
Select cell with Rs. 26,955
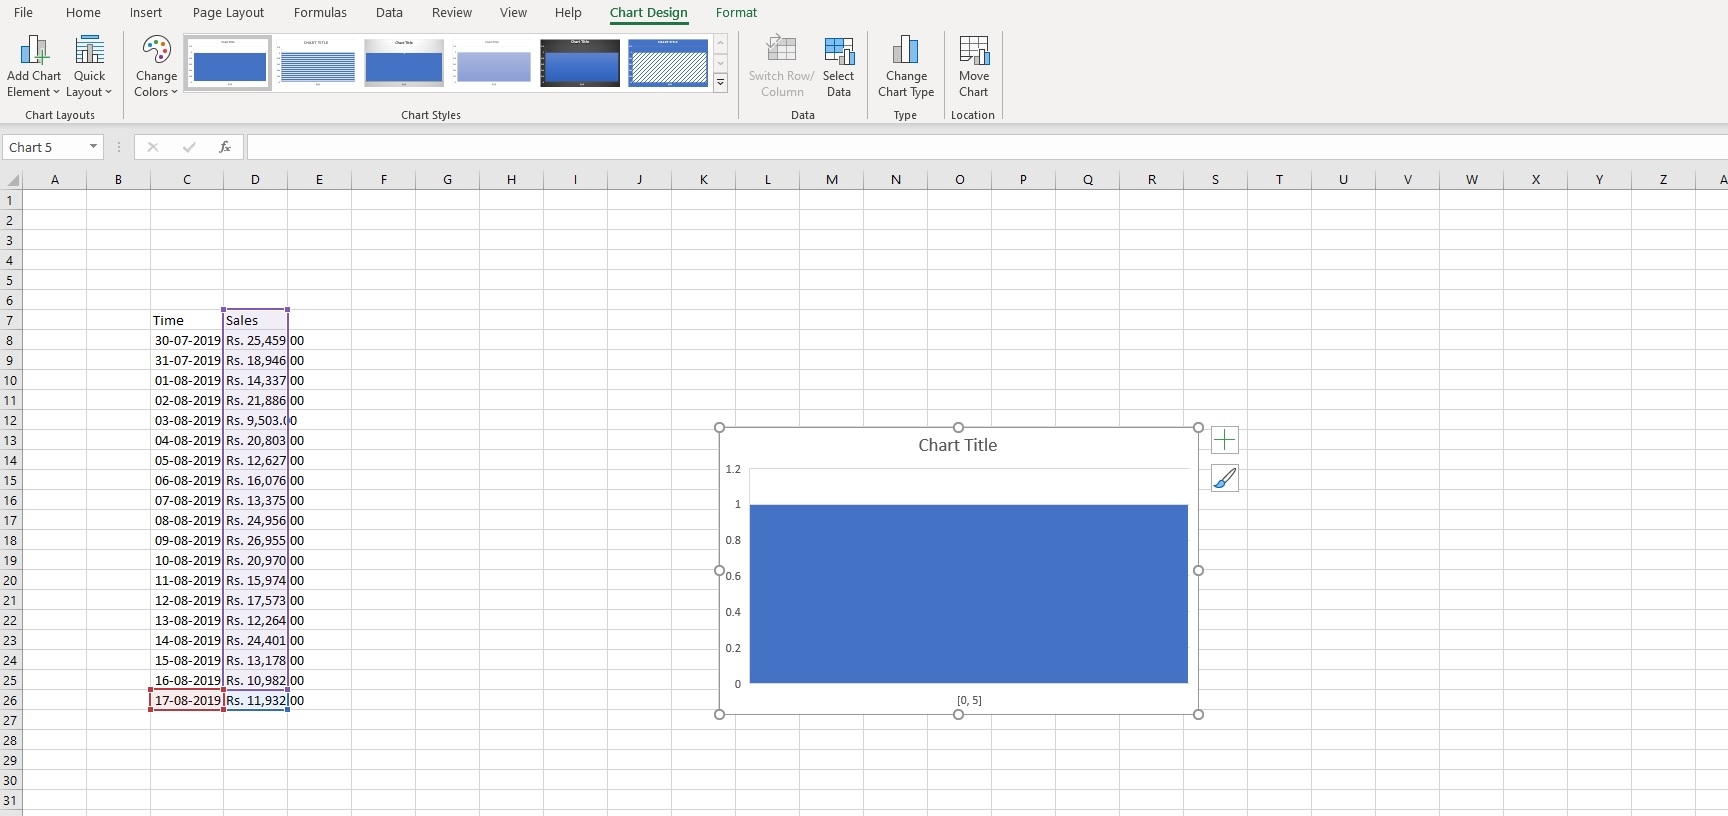coord(255,540)
